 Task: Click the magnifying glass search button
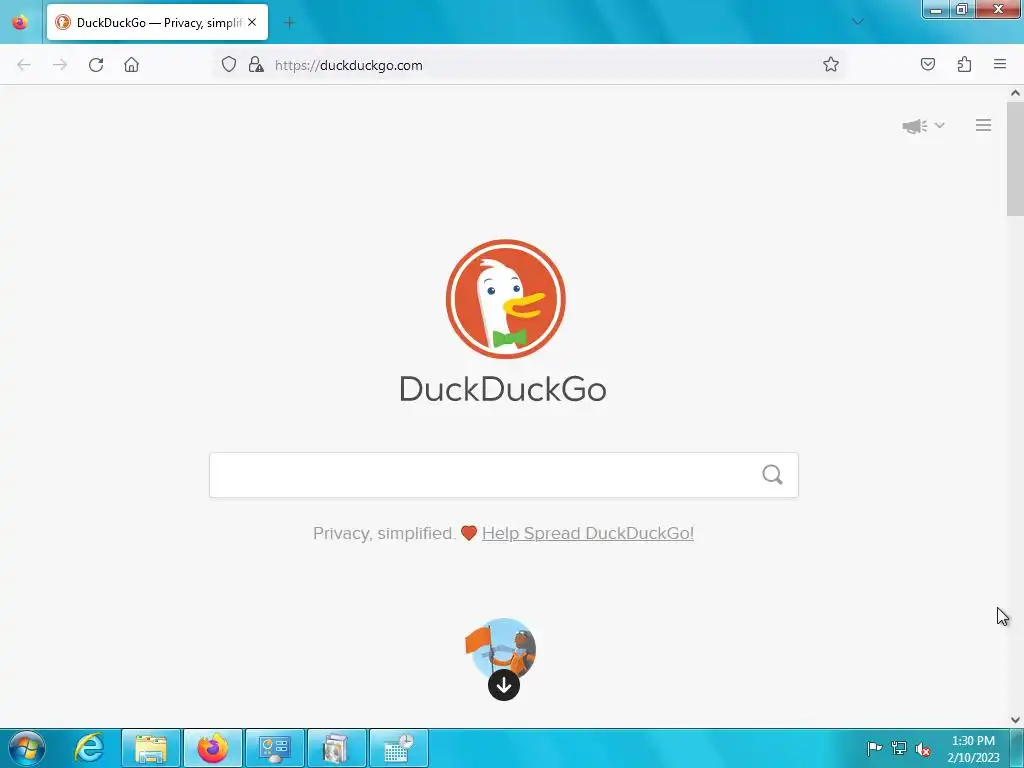pyautogui.click(x=772, y=475)
